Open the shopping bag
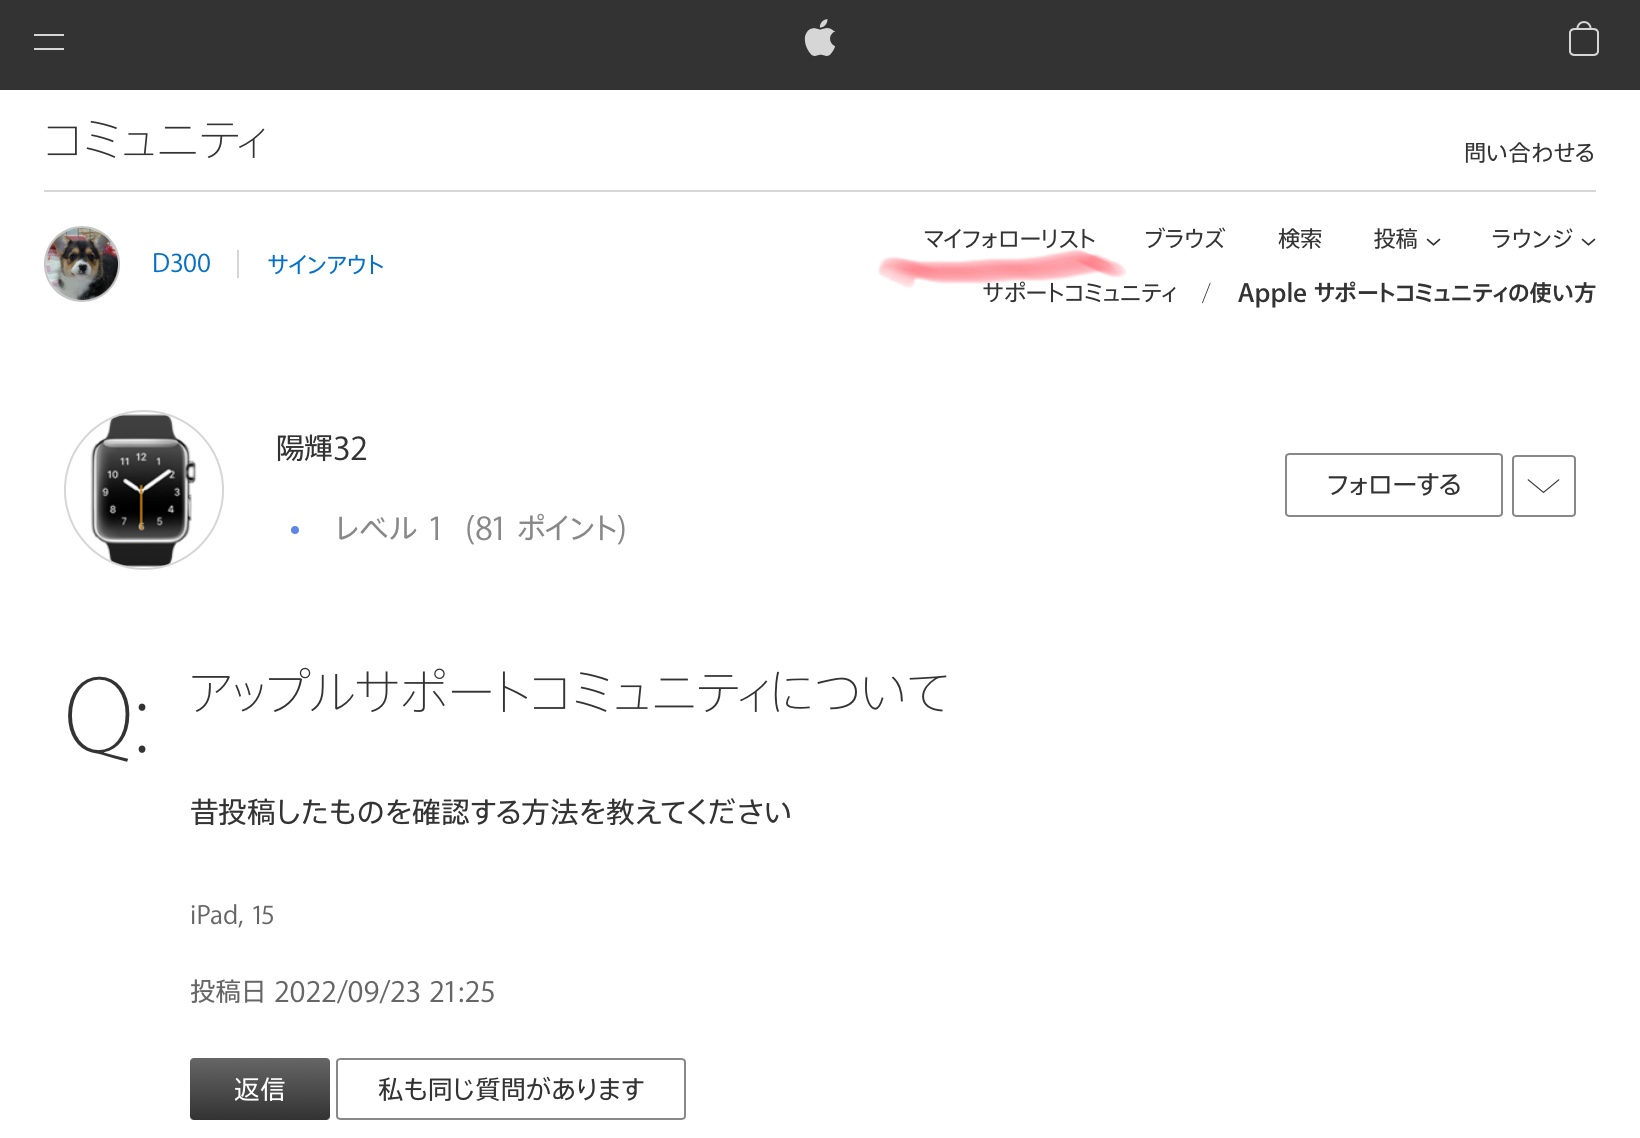Image resolution: width=1640 pixels, height=1138 pixels. [x=1583, y=40]
